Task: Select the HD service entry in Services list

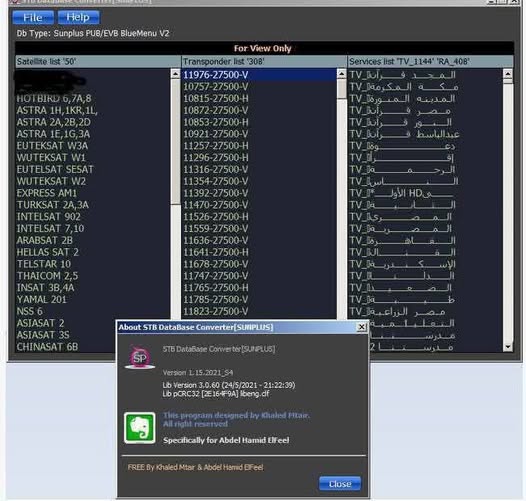Action: coord(425,193)
